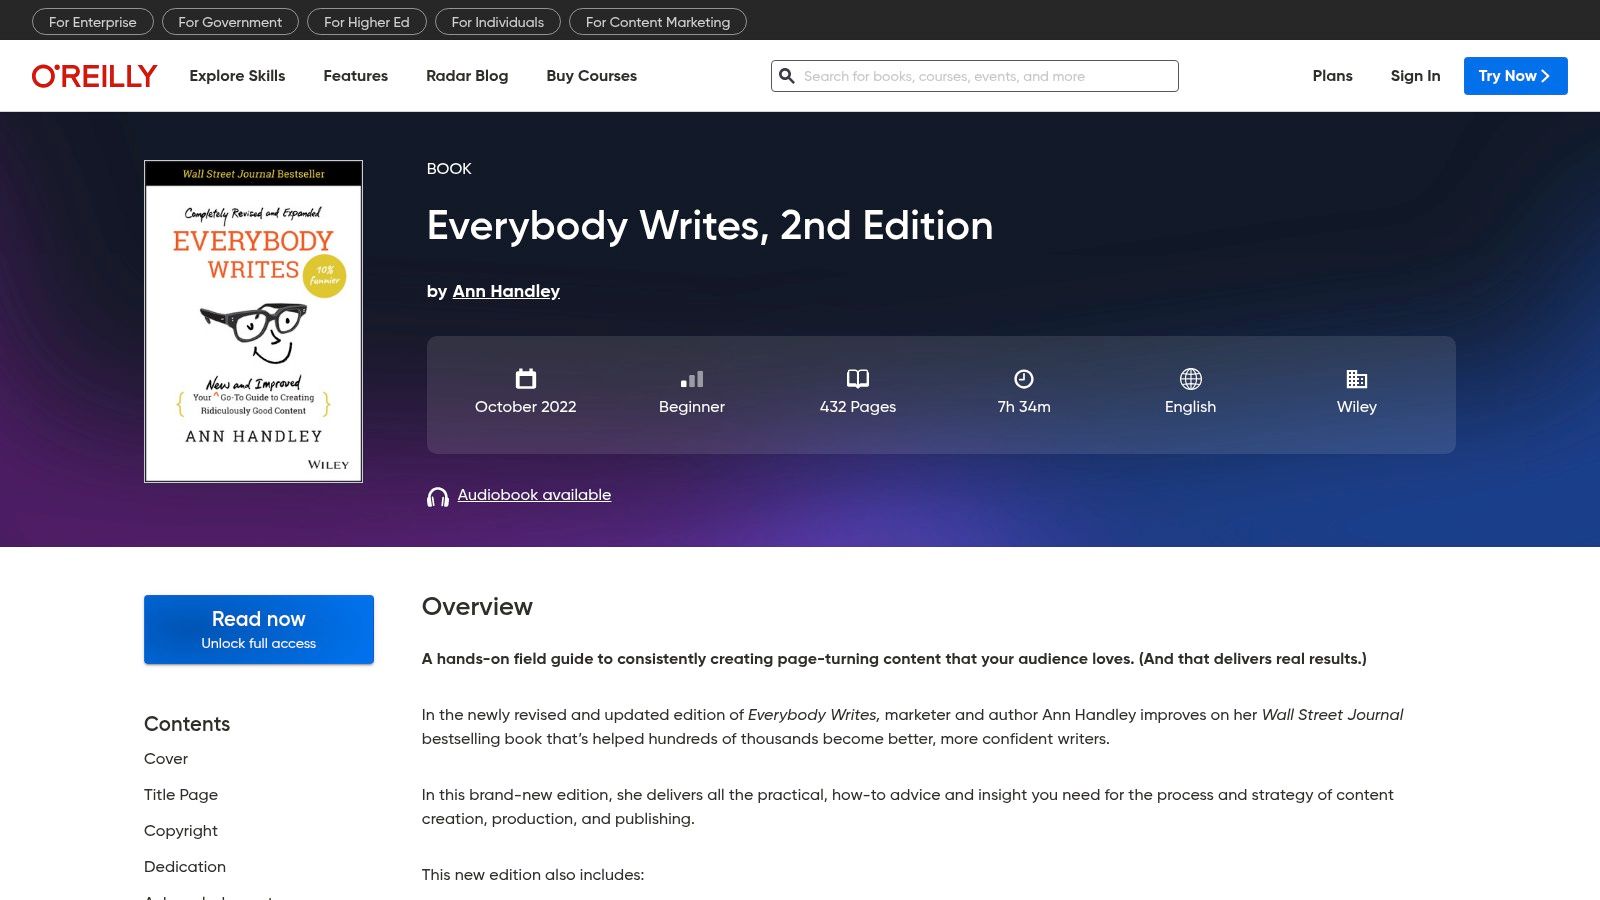
Task: Open the Explore Skills menu
Action: [x=237, y=76]
